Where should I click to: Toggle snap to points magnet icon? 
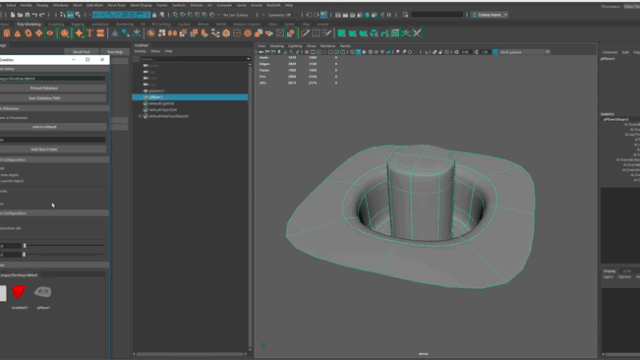coord(191,15)
